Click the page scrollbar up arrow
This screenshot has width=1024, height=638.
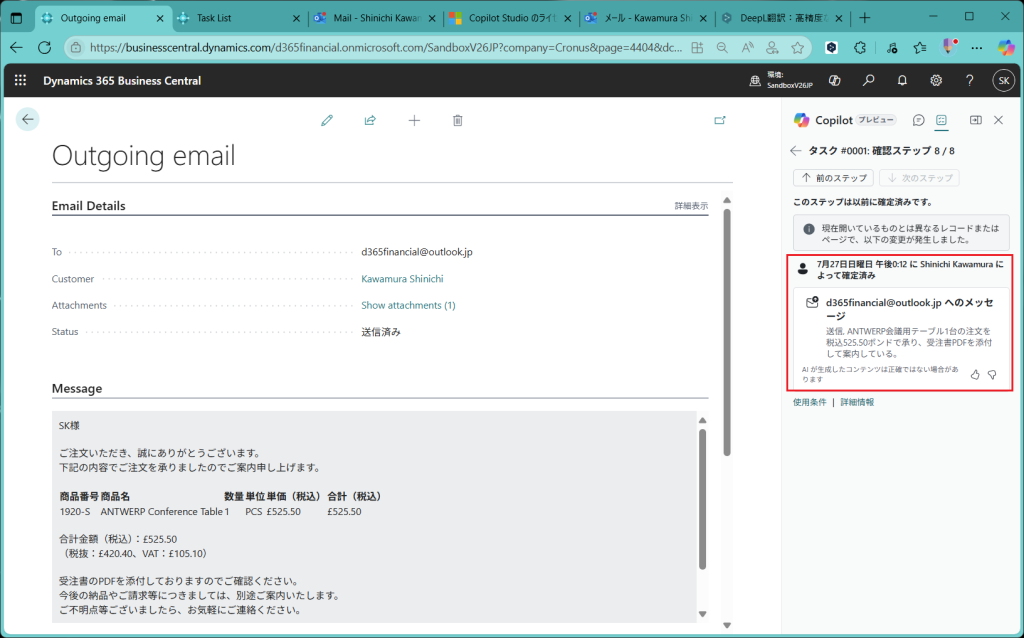click(727, 200)
